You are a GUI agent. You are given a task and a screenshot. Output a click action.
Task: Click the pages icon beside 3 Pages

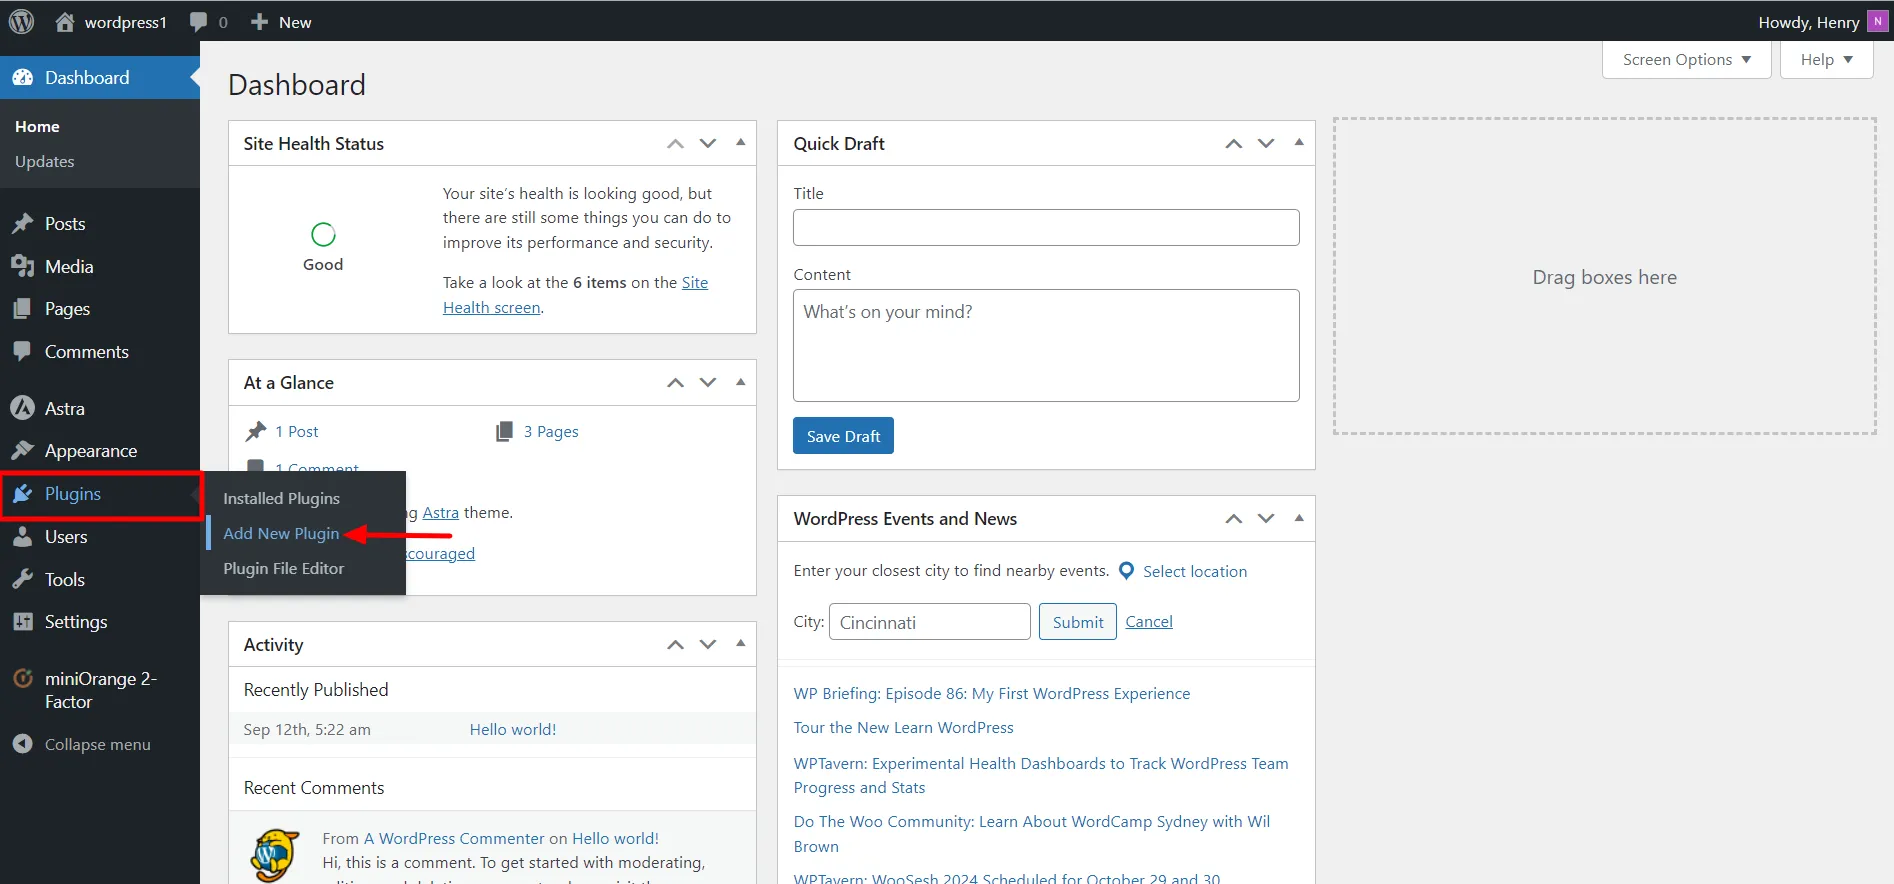point(504,431)
